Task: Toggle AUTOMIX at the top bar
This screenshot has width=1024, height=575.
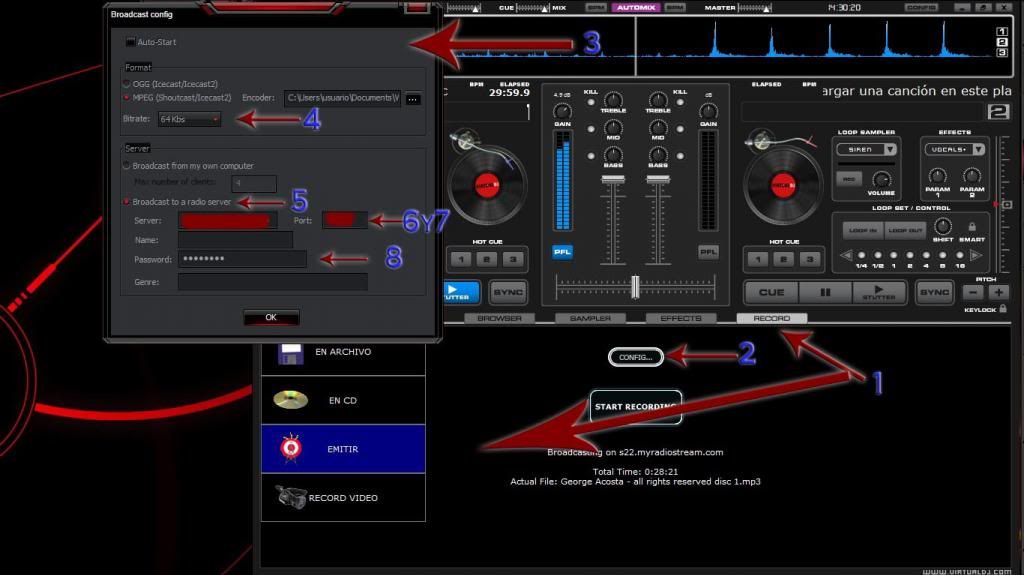Action: [635, 7]
